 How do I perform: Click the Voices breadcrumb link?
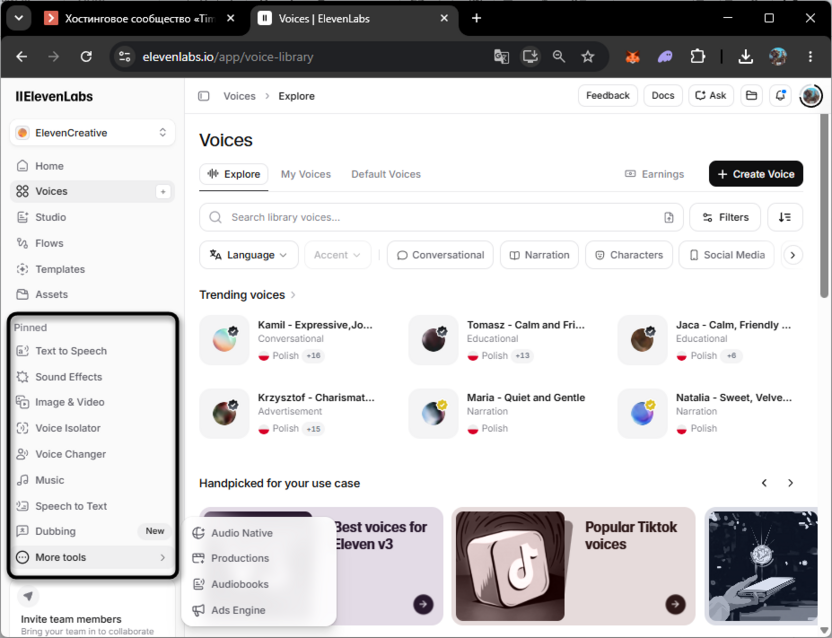pyautogui.click(x=239, y=96)
